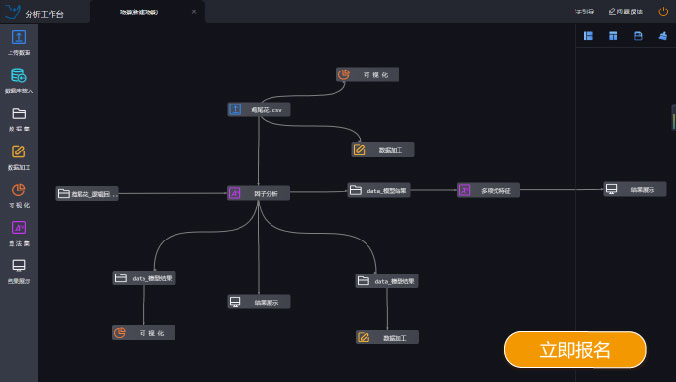The image size is (676, 382).
Task: Select 结果展示 node directly below 因子分析
Action: [259, 302]
